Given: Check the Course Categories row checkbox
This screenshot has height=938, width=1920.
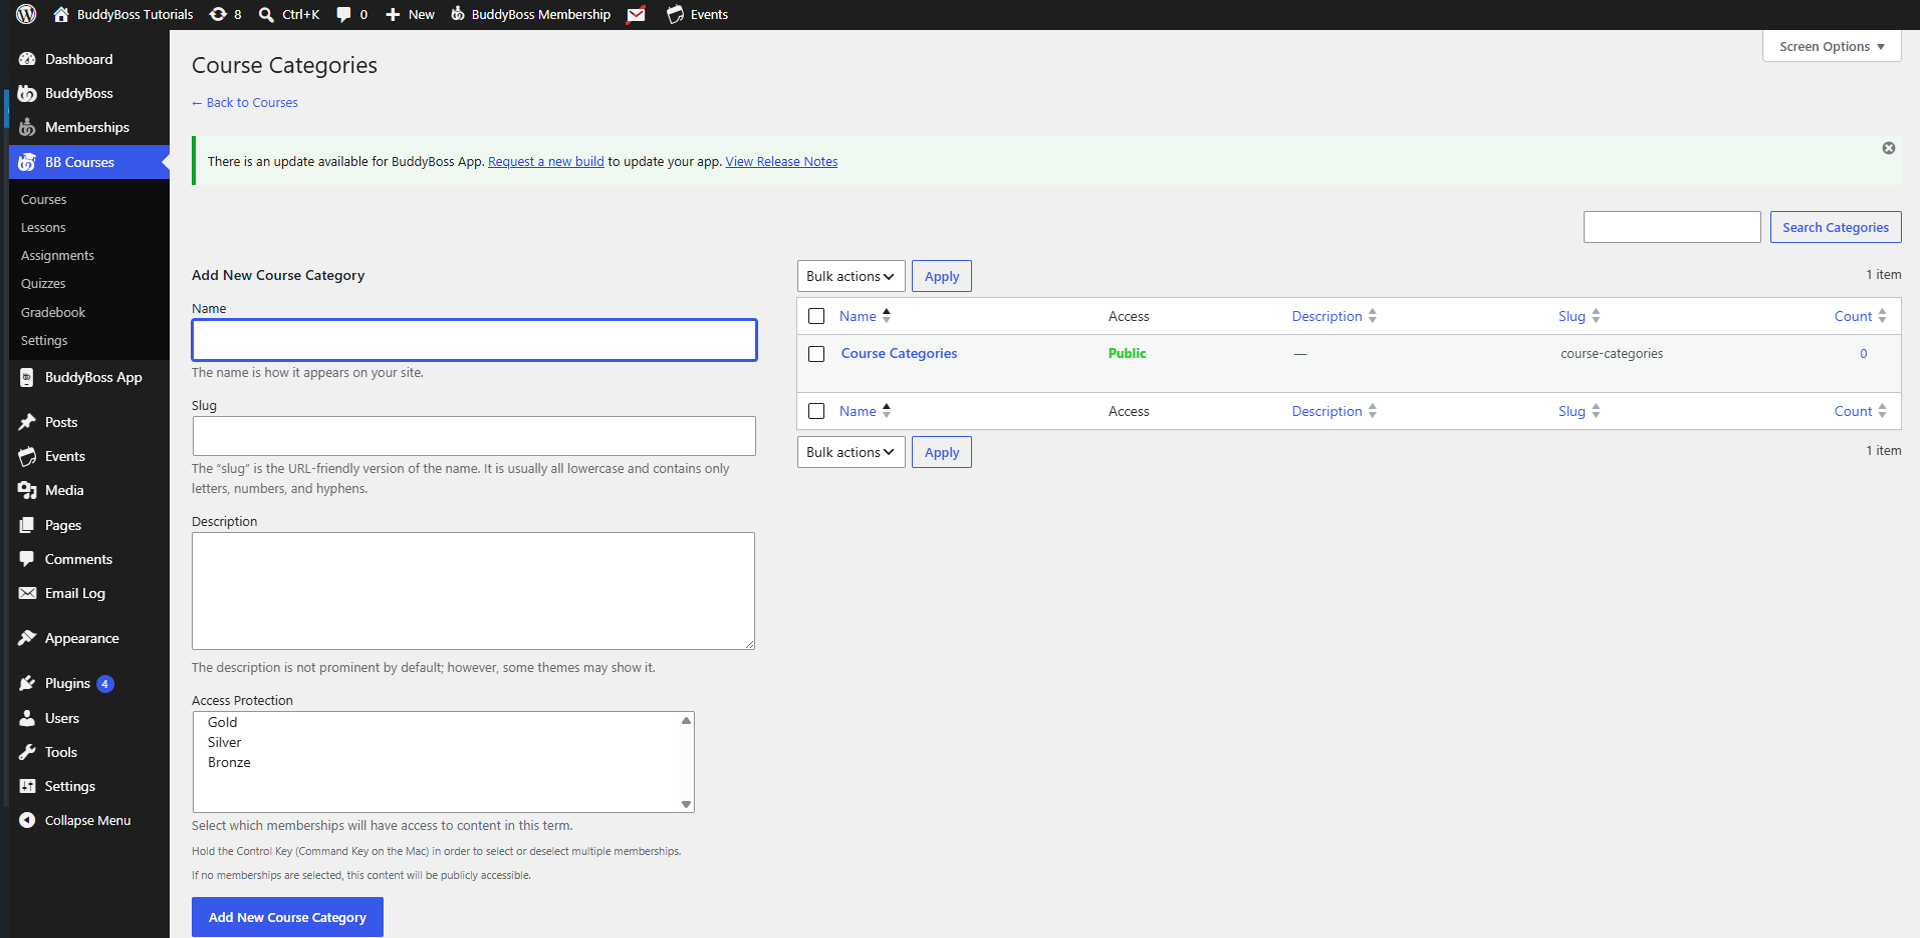Looking at the screenshot, I should click(816, 354).
